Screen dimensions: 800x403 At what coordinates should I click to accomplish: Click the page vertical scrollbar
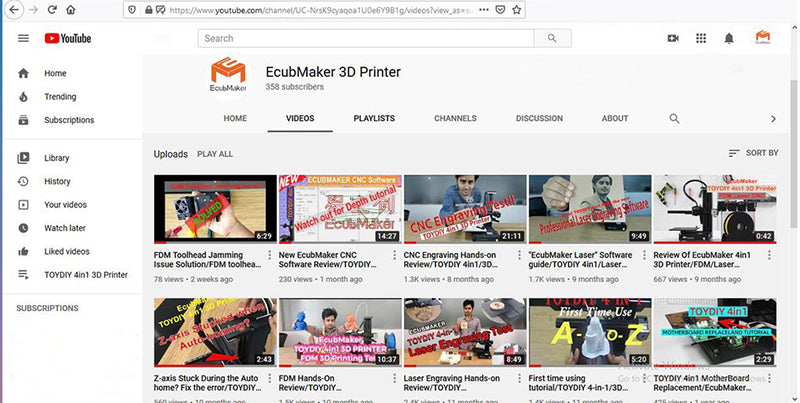click(793, 153)
